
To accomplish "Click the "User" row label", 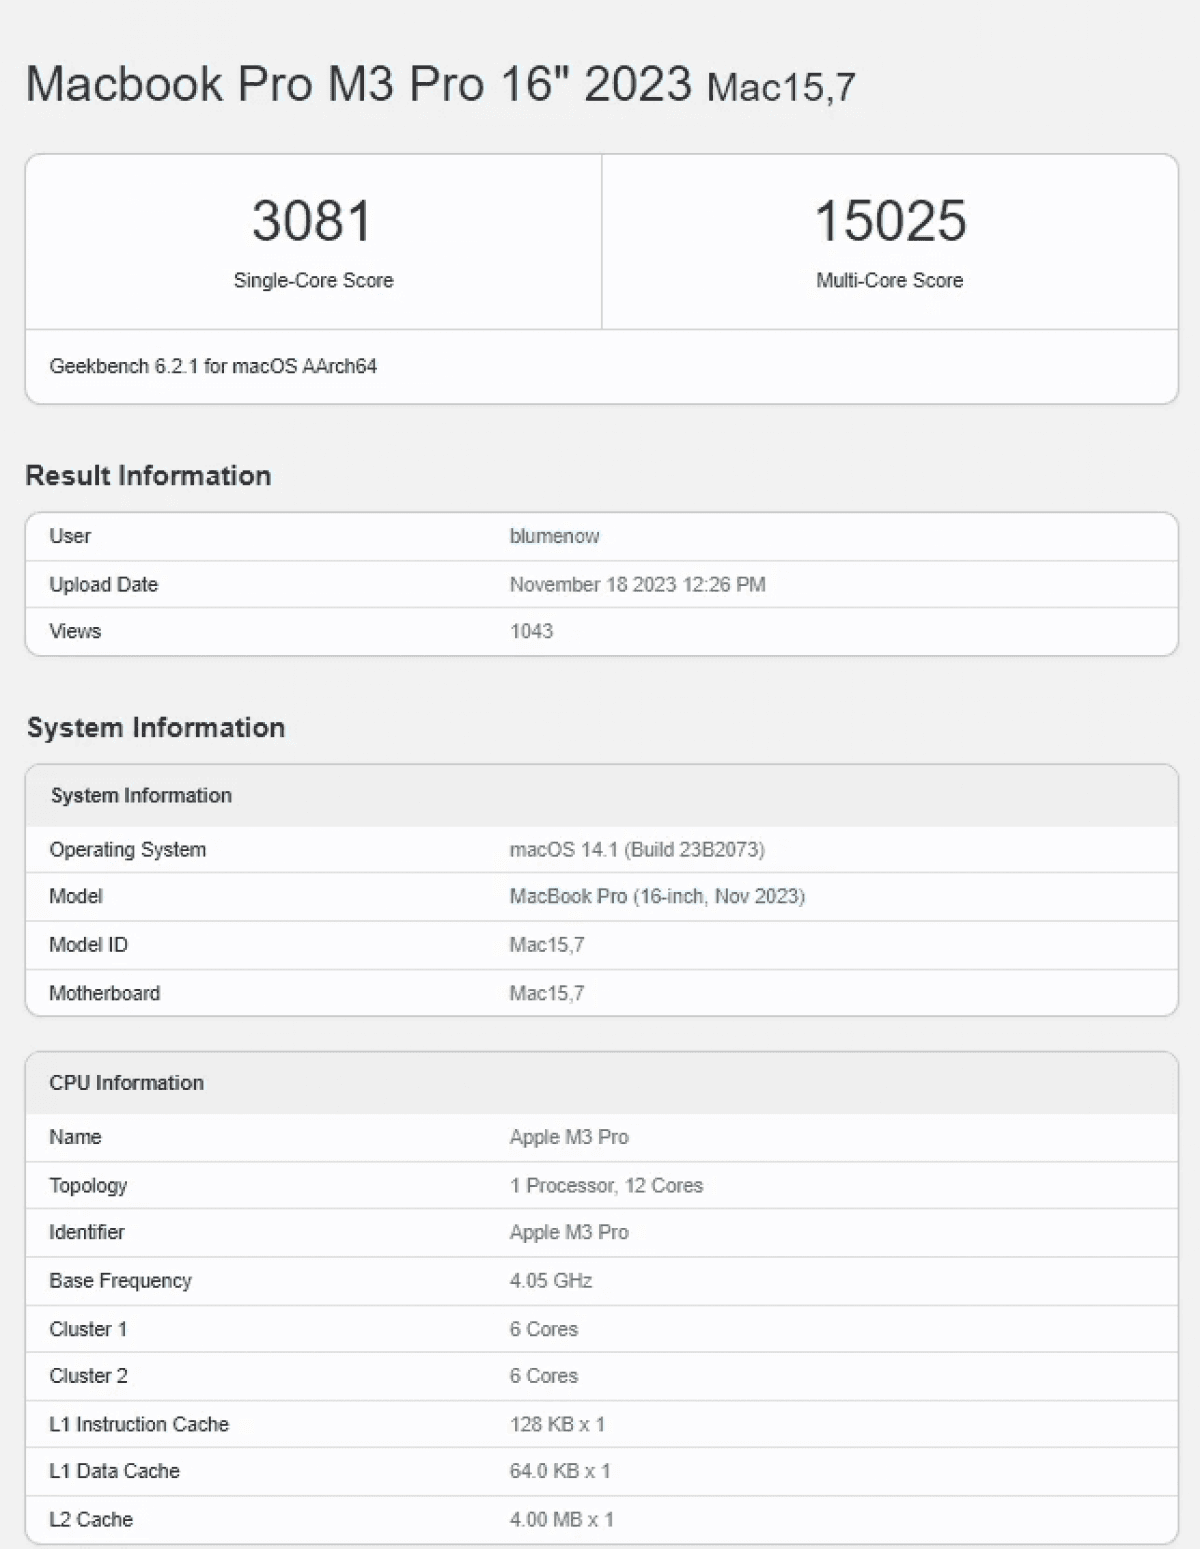I will pos(70,536).
